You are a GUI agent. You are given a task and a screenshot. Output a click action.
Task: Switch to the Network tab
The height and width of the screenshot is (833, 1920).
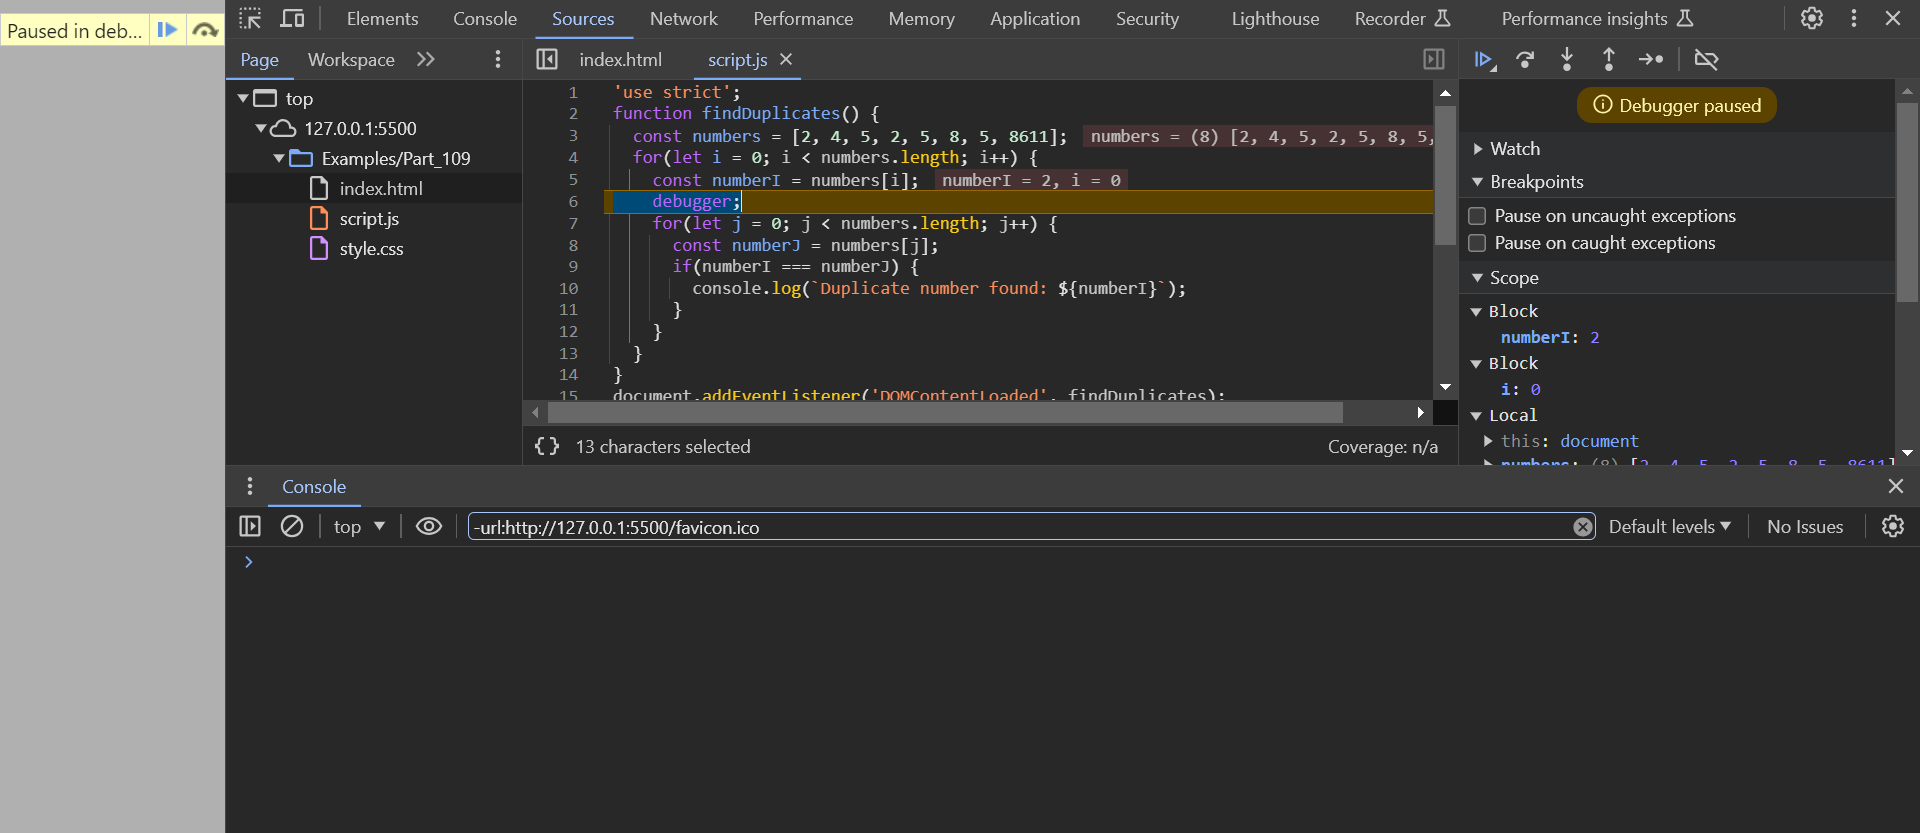pyautogui.click(x=683, y=19)
